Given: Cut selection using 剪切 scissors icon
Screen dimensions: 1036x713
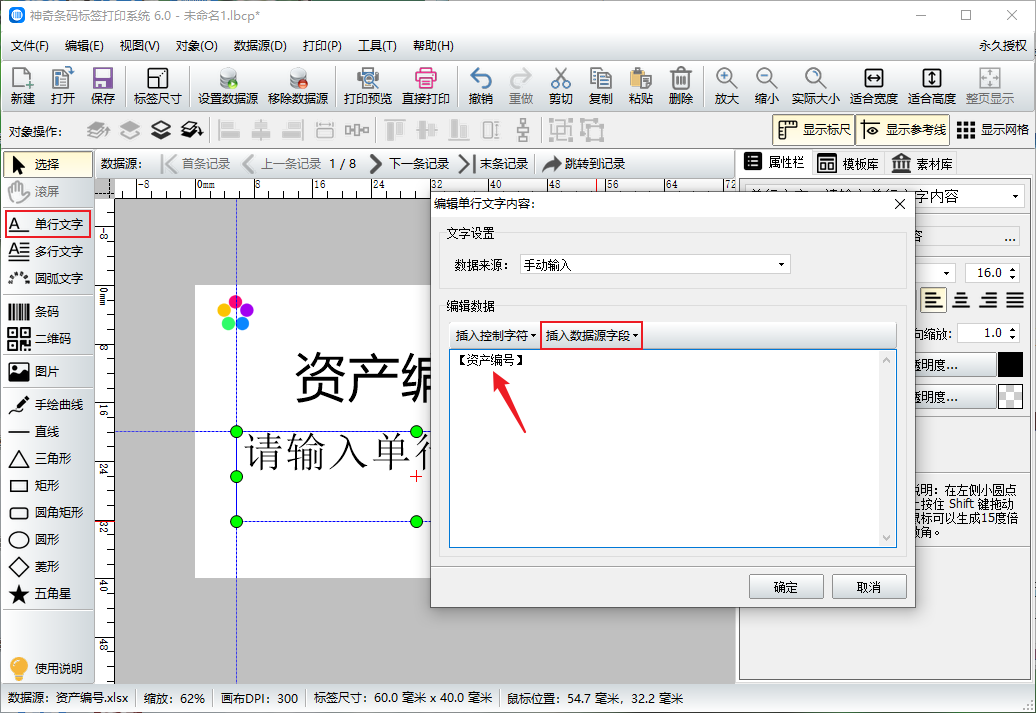Looking at the screenshot, I should (560, 86).
